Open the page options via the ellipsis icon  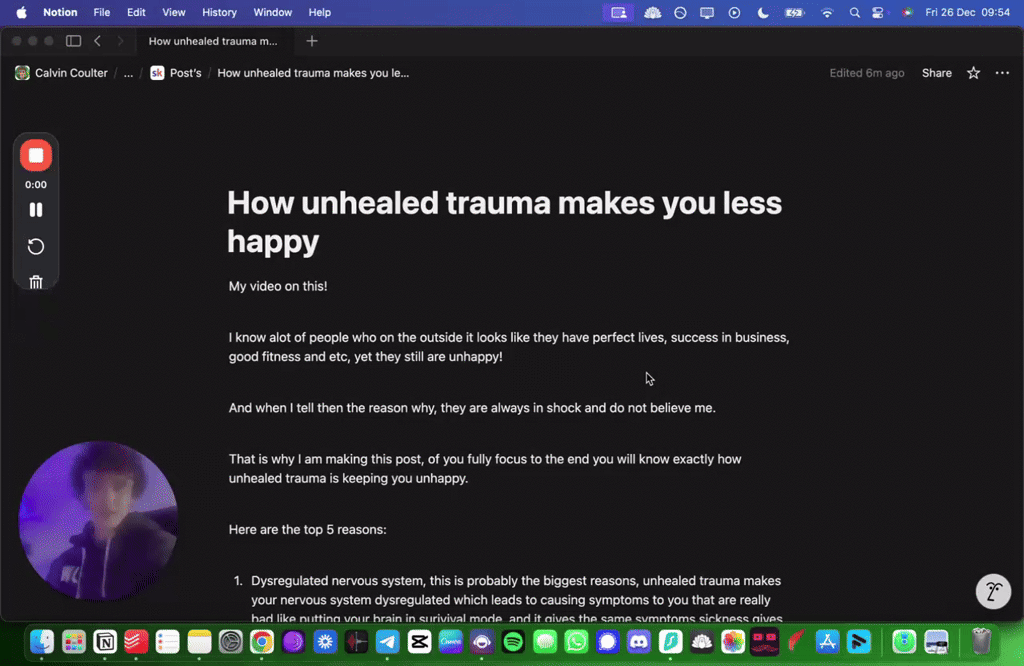[1002, 72]
